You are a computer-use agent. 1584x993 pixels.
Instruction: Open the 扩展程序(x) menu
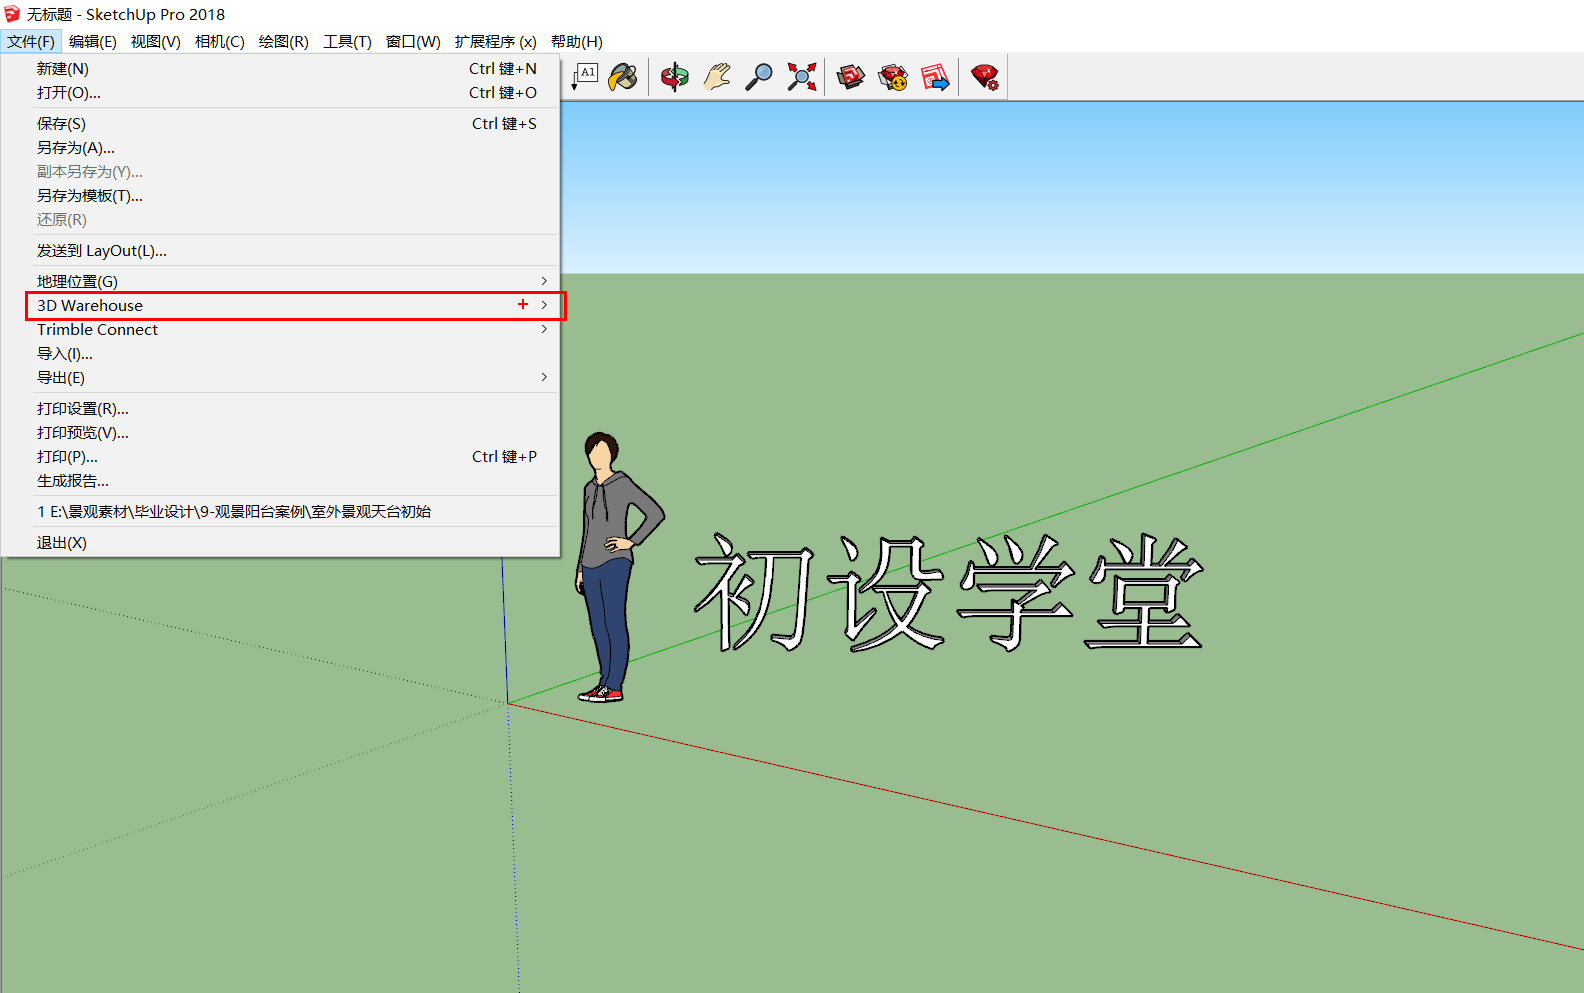click(496, 41)
